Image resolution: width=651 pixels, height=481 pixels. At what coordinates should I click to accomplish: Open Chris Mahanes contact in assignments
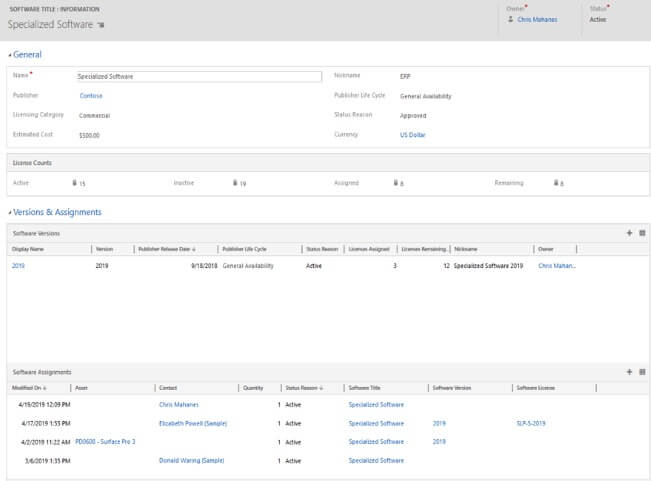coord(179,405)
